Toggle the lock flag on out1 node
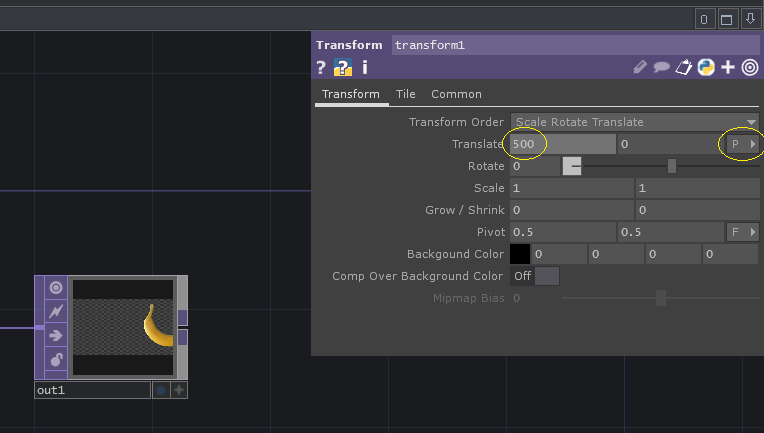The width and height of the screenshot is (764, 433). pyautogui.click(x=56, y=360)
